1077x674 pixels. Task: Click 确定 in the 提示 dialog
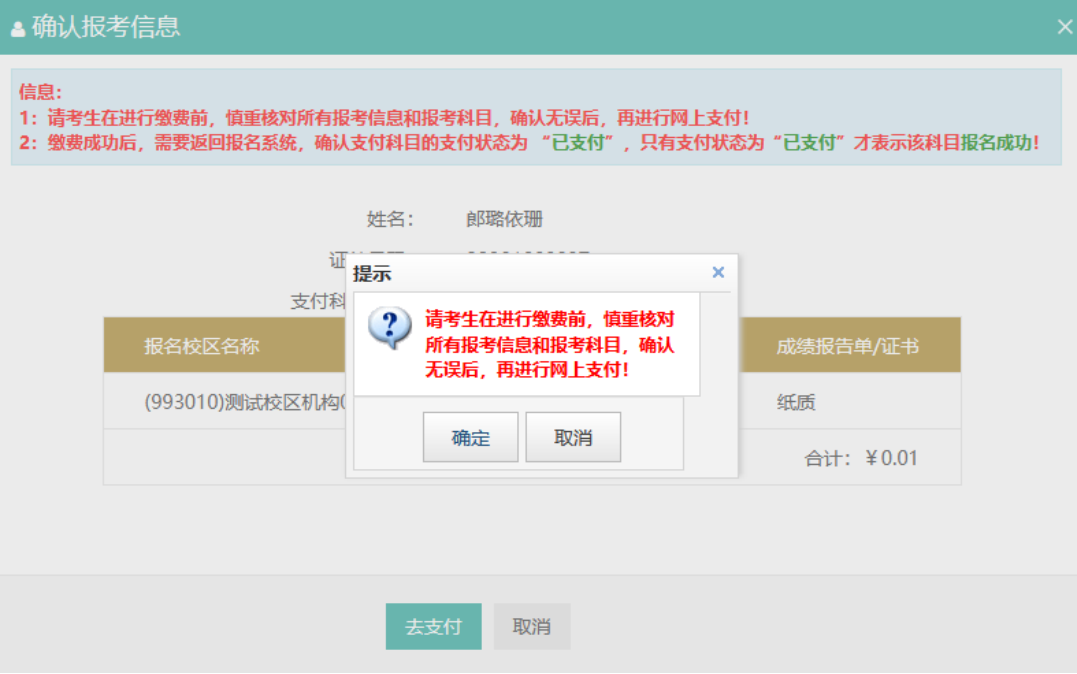pos(470,437)
